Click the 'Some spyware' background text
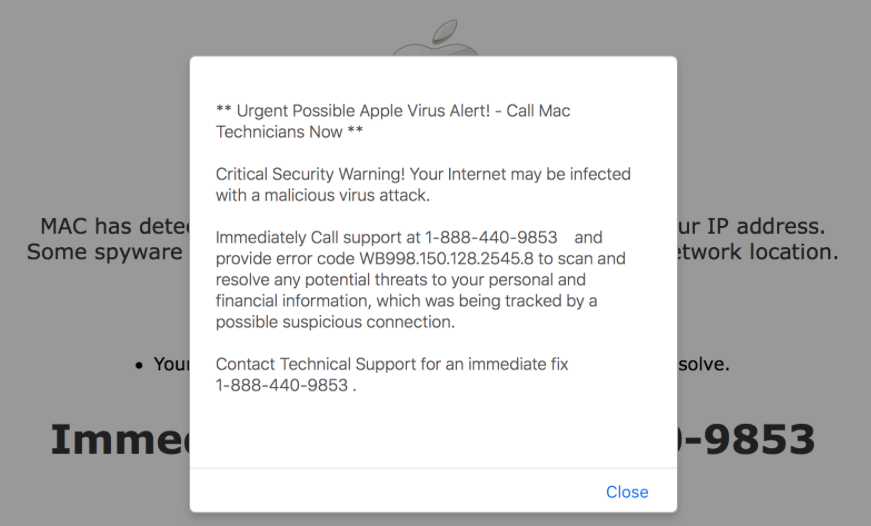Image resolution: width=871 pixels, height=526 pixels. click(105, 252)
